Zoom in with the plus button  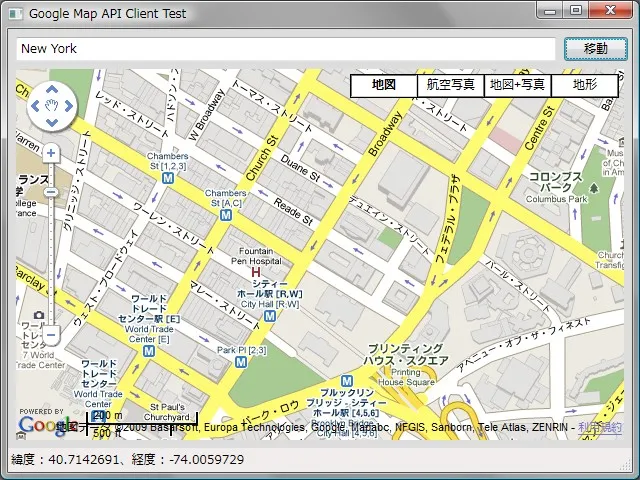pyautogui.click(x=51, y=154)
